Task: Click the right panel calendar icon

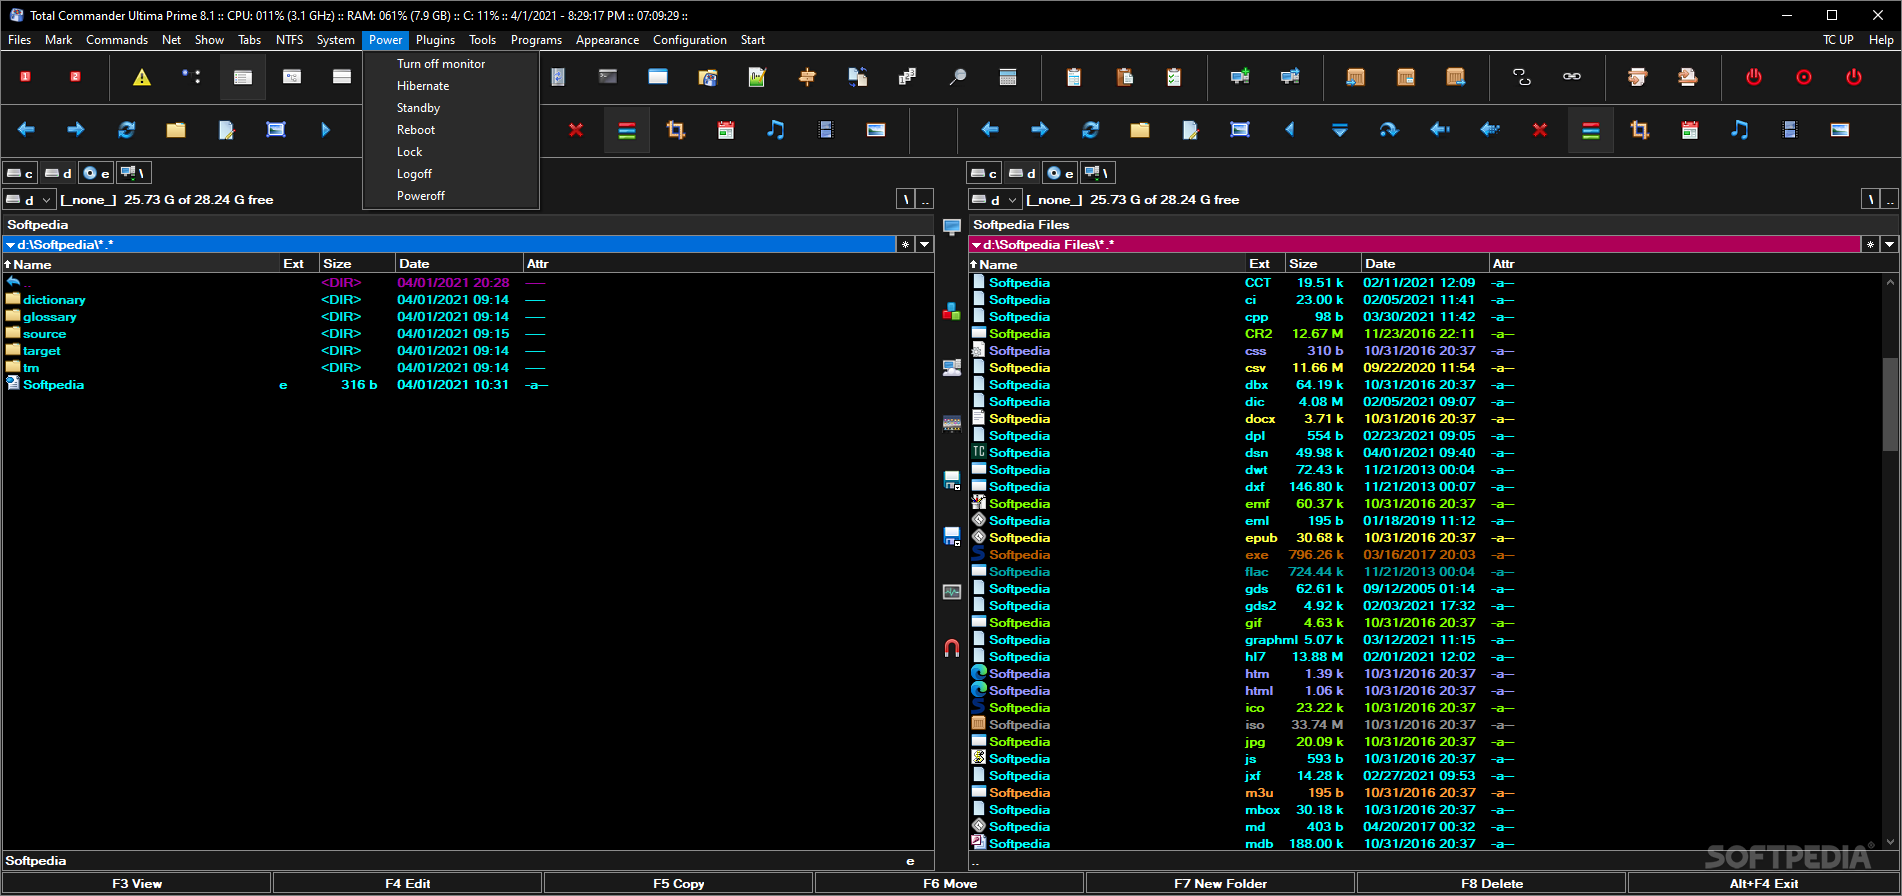Action: 1690,130
